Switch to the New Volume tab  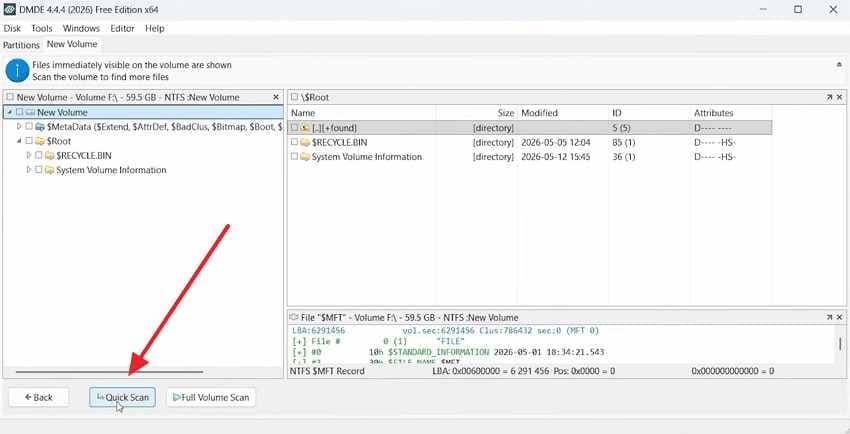click(x=72, y=44)
